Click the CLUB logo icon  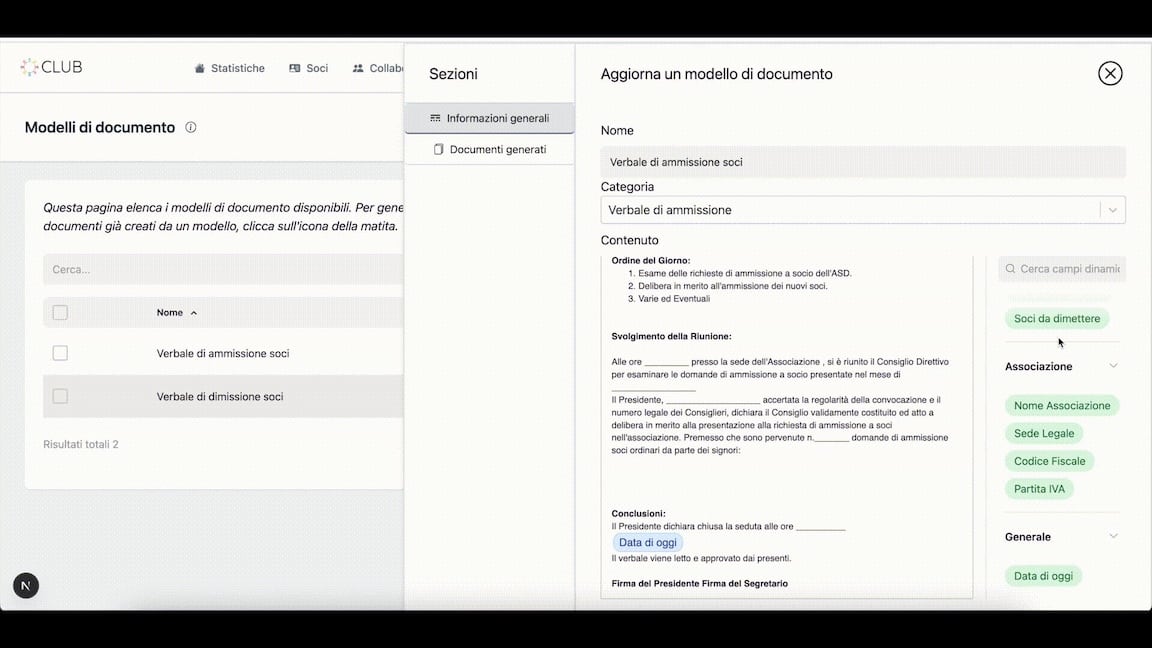point(30,67)
